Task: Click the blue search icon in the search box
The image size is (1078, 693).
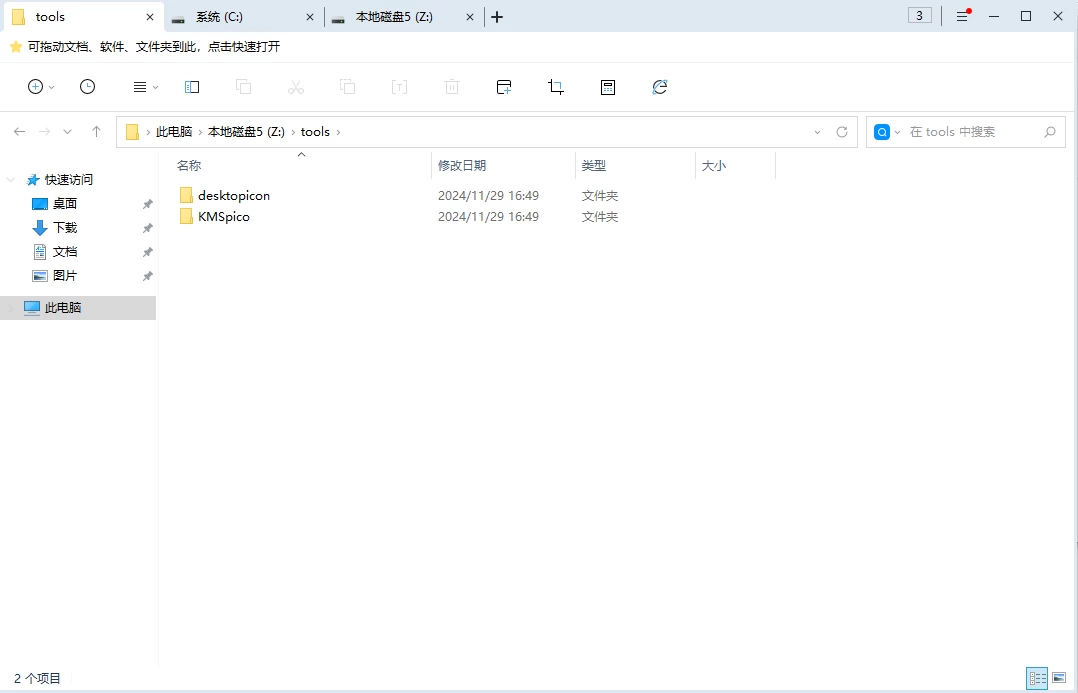Action: click(881, 131)
